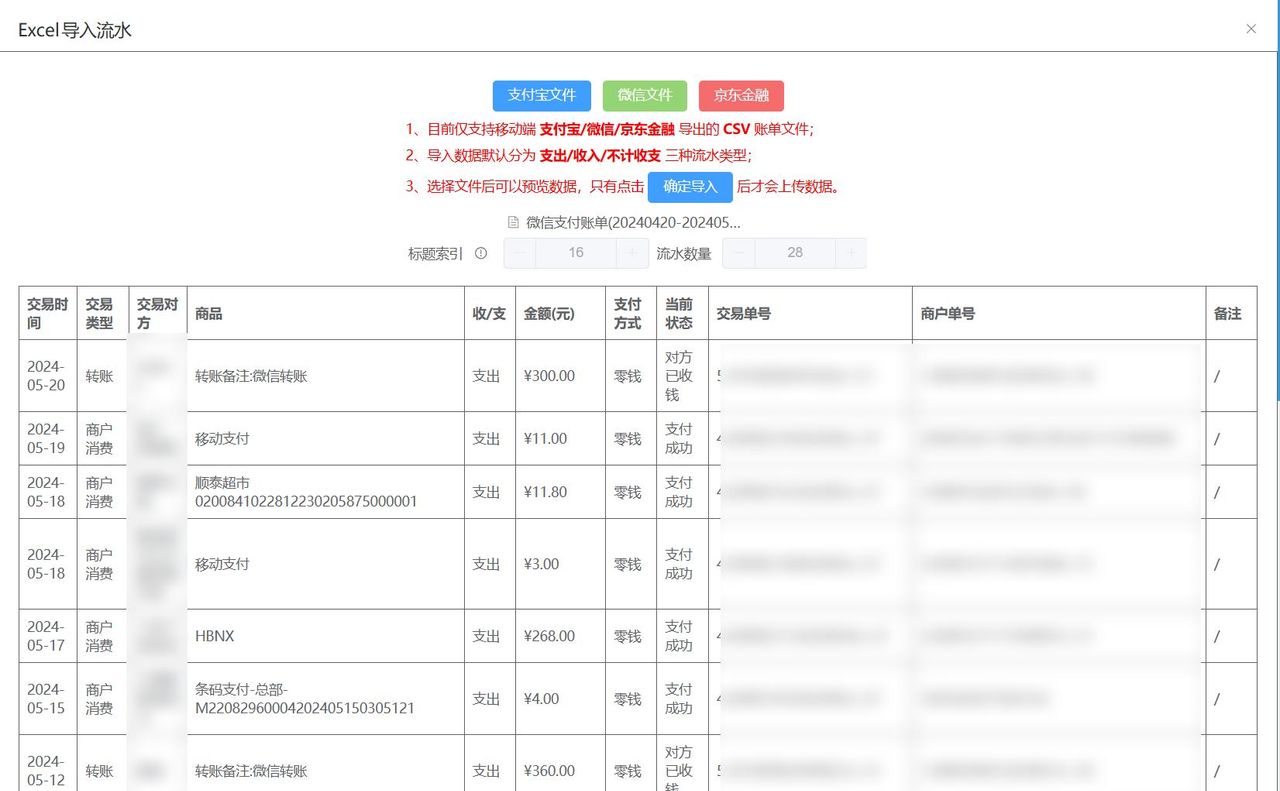The image size is (1280, 791).
Task: Click the 交易单号 column header
Action: [x=810, y=313]
